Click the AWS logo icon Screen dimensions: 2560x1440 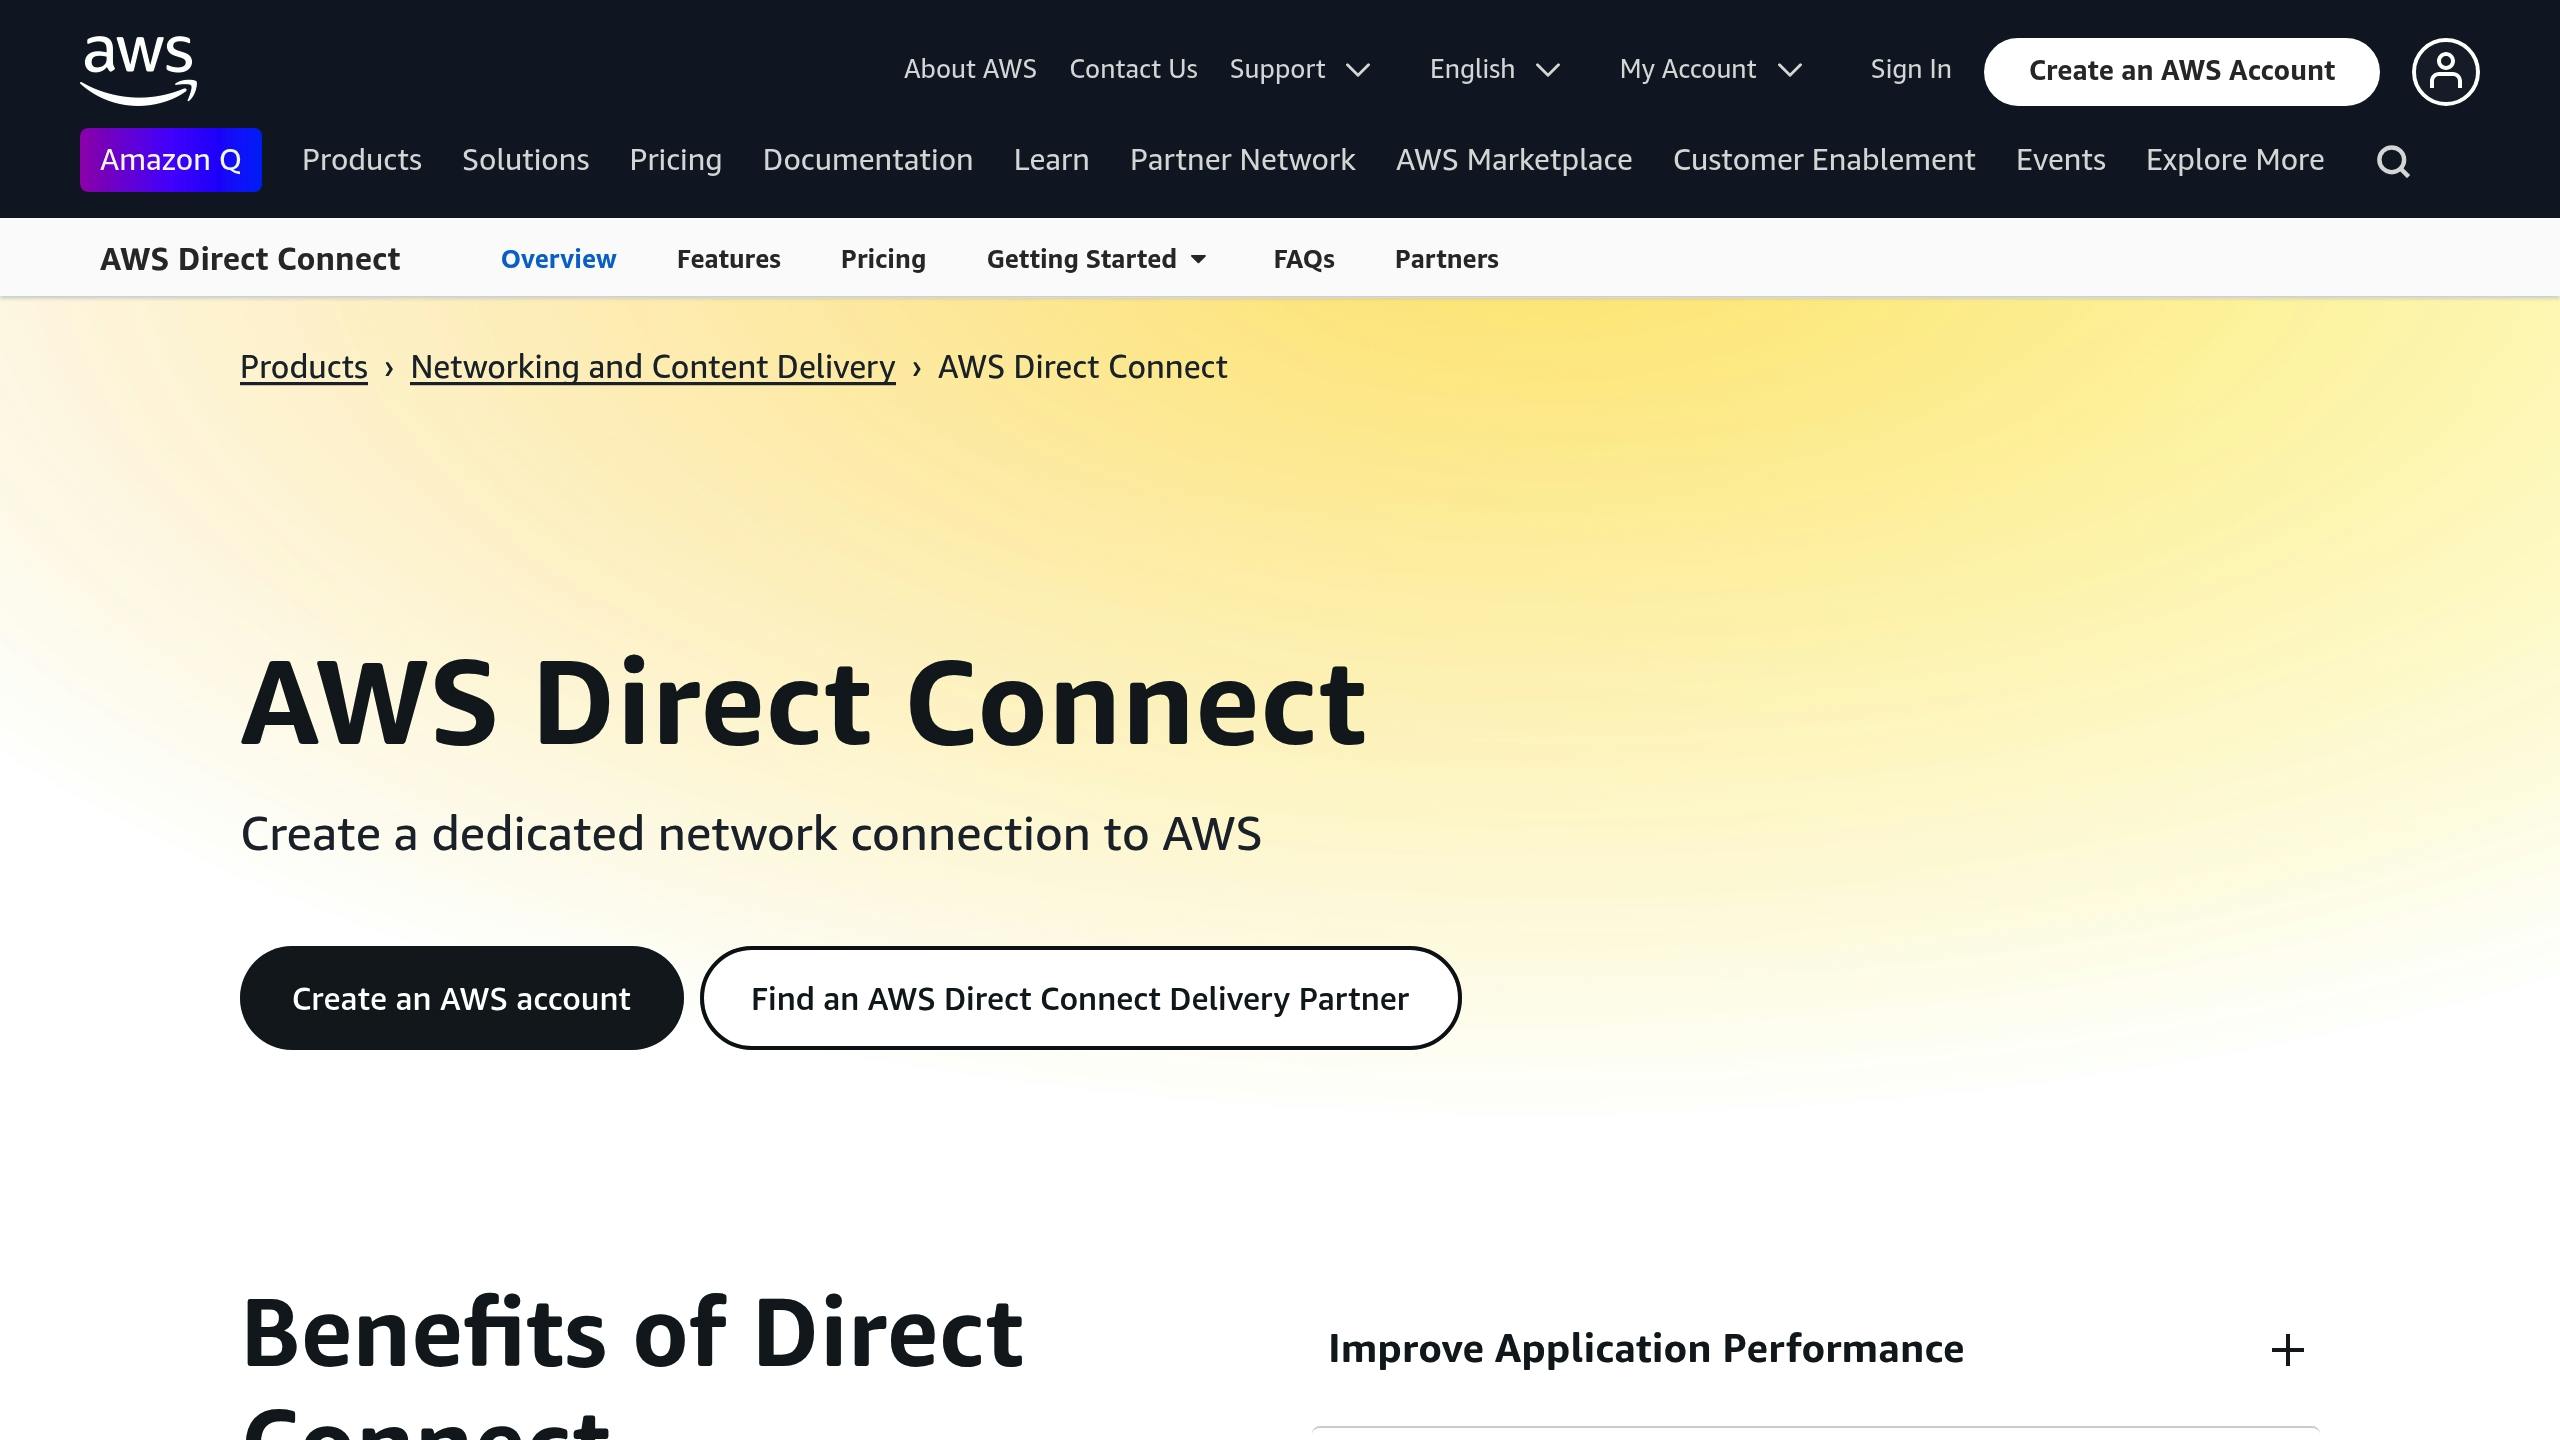pos(139,70)
